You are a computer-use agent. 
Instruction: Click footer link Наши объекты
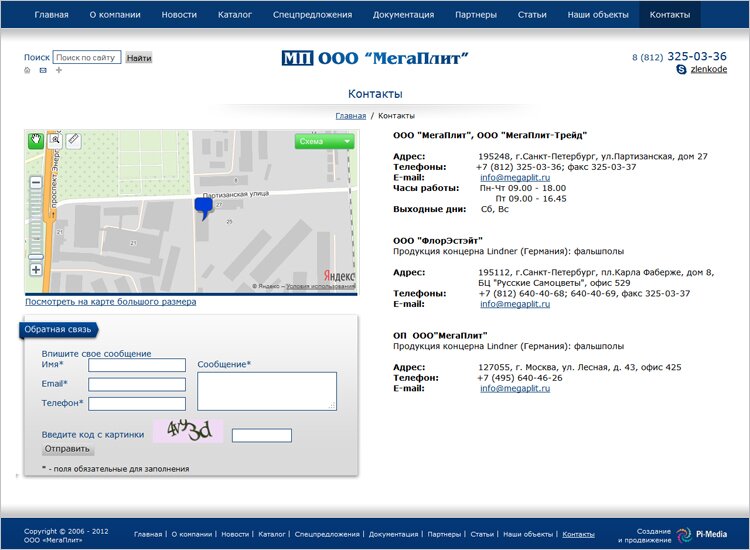528,534
